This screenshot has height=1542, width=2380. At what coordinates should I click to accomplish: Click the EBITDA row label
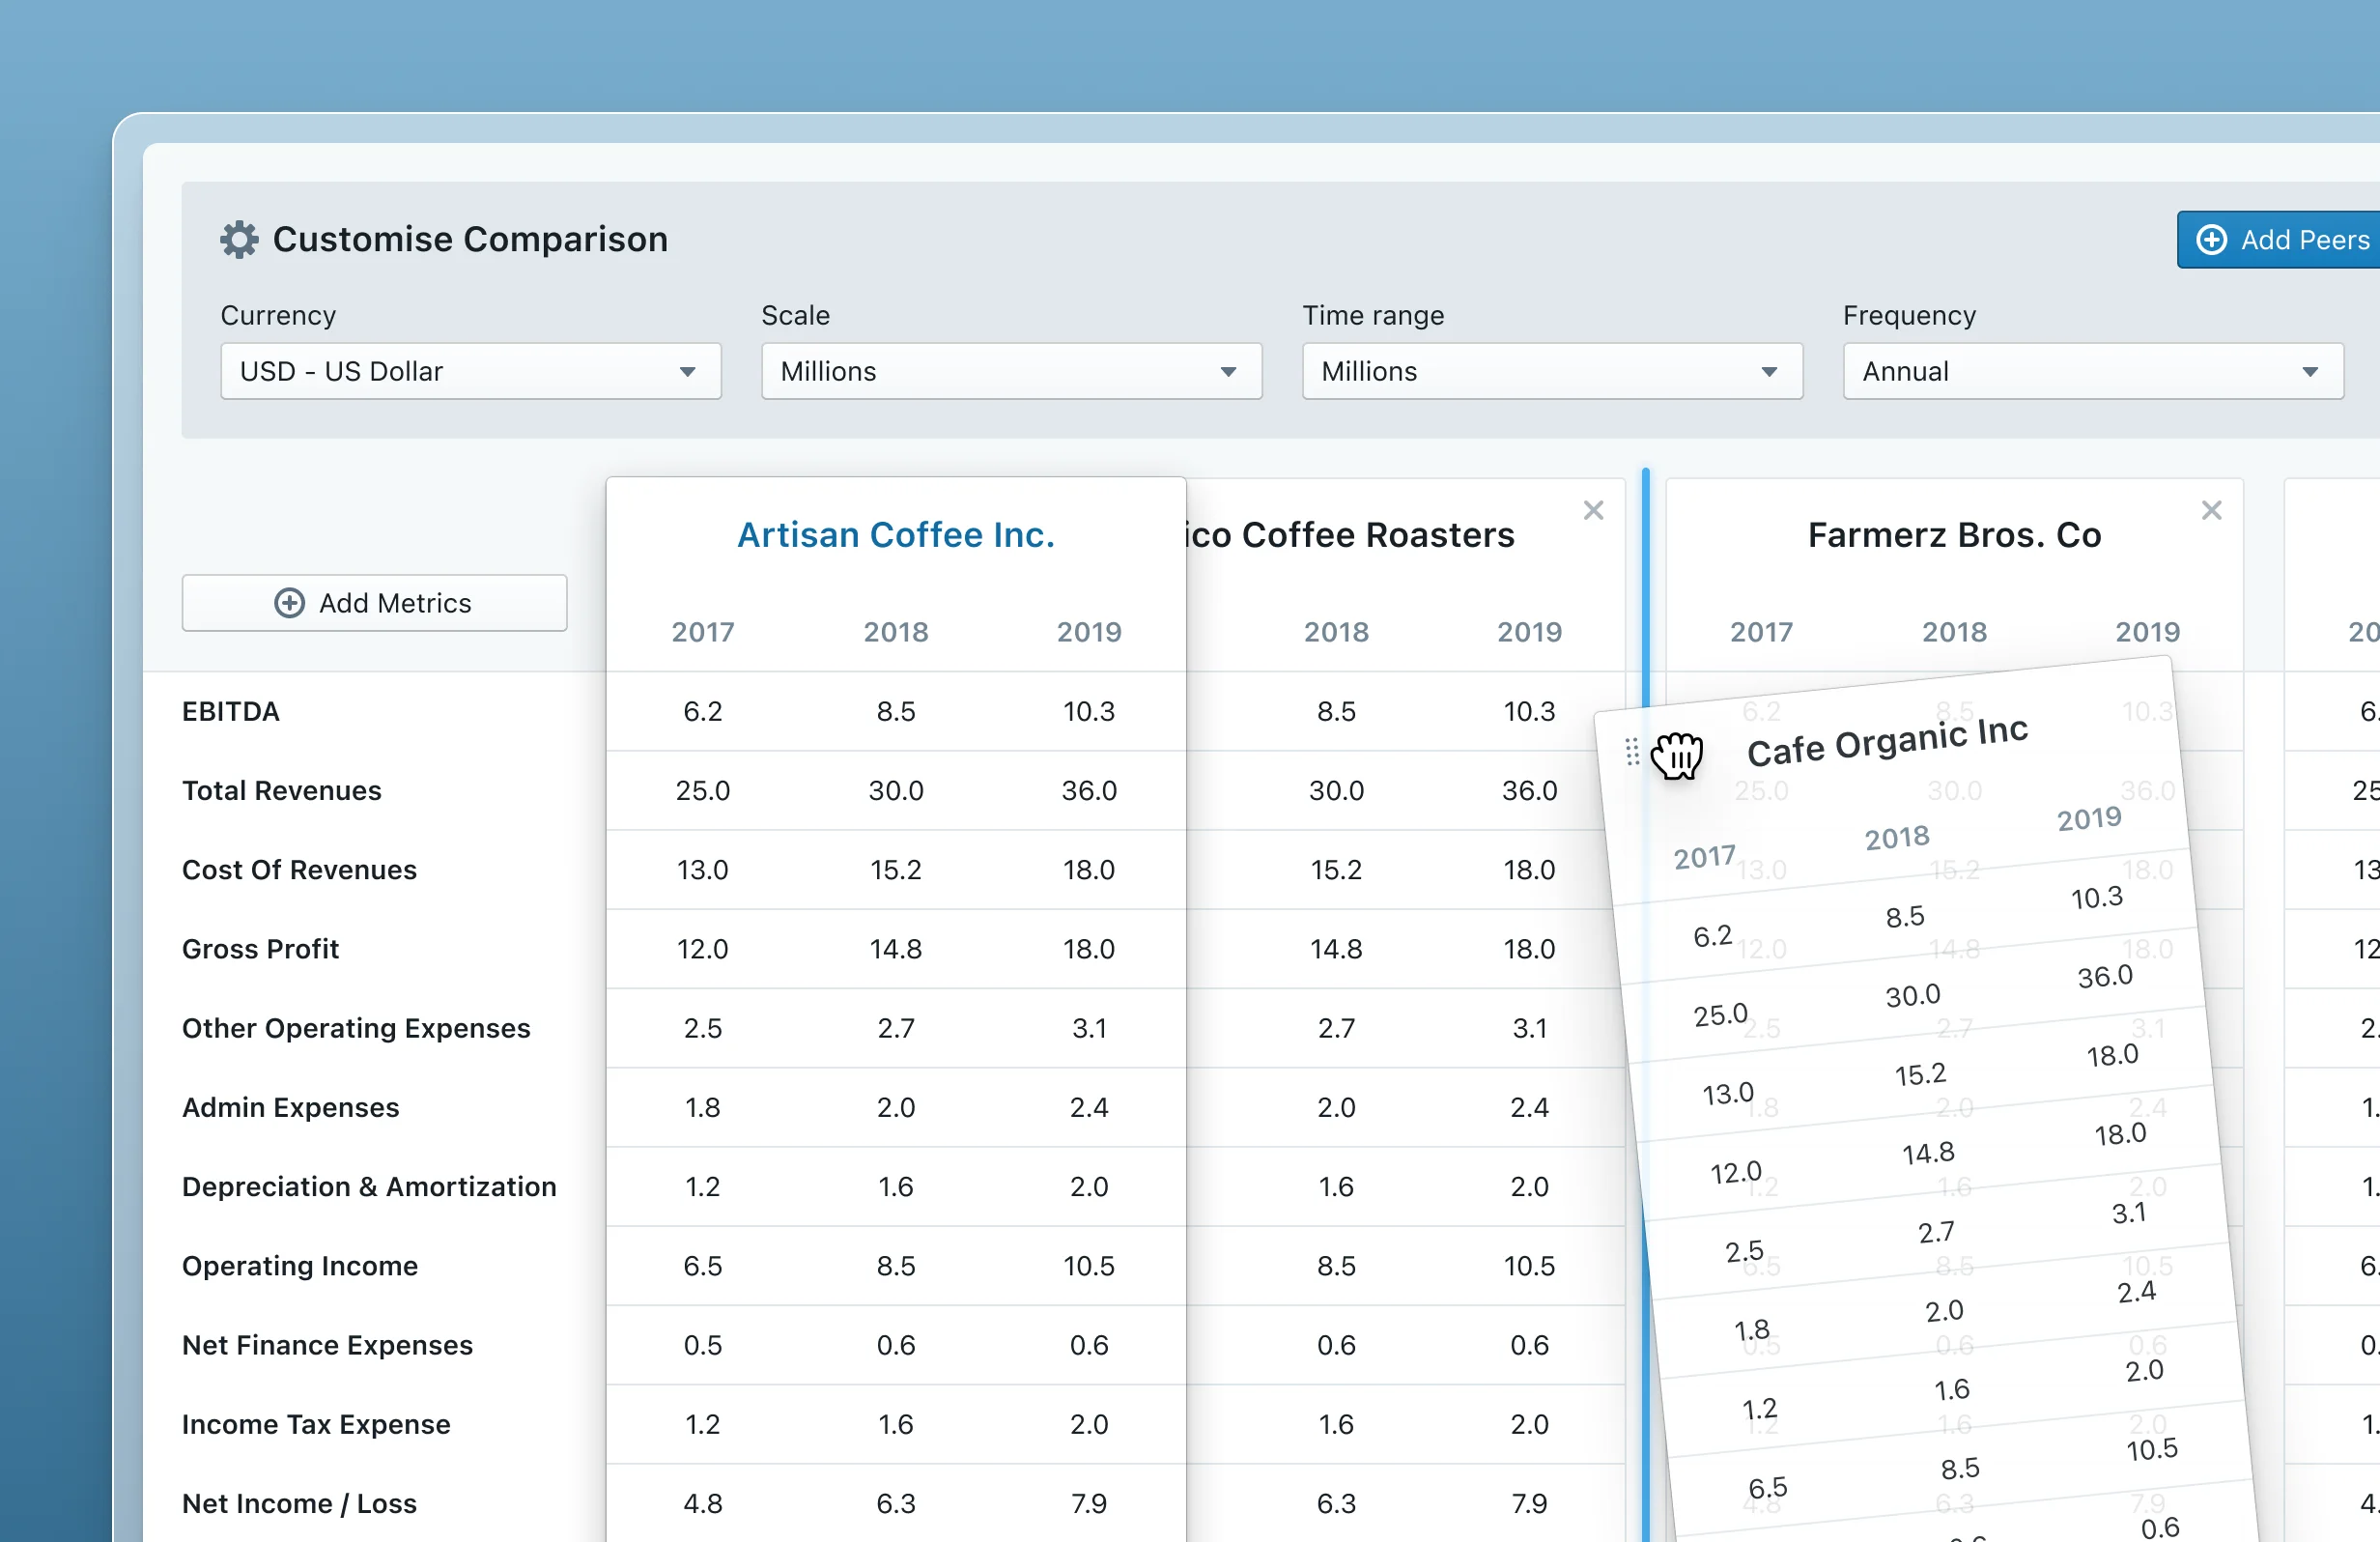(x=231, y=711)
